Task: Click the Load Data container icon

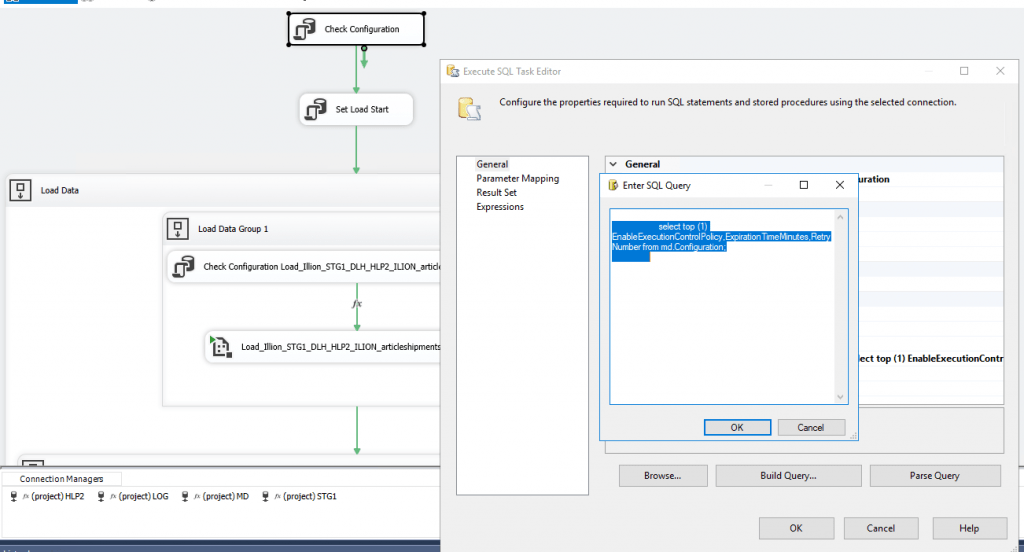Action: pos(20,189)
